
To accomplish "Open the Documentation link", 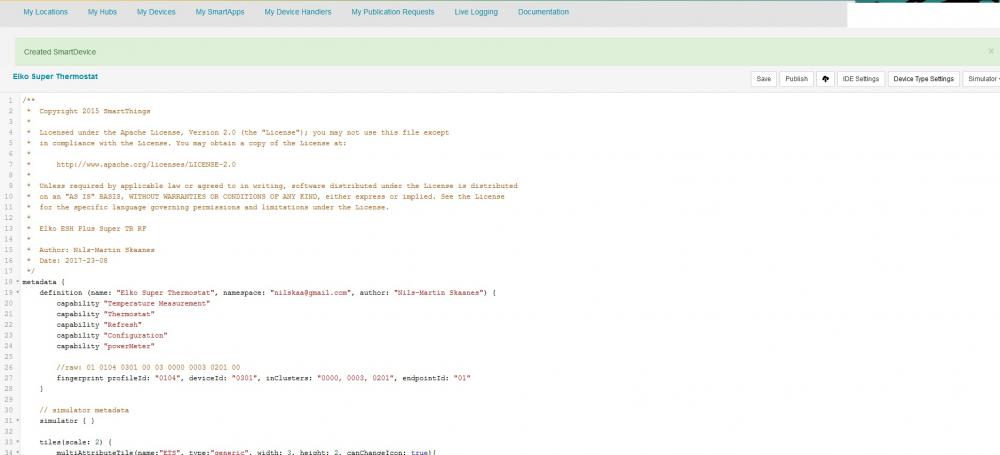I will coord(543,12).
